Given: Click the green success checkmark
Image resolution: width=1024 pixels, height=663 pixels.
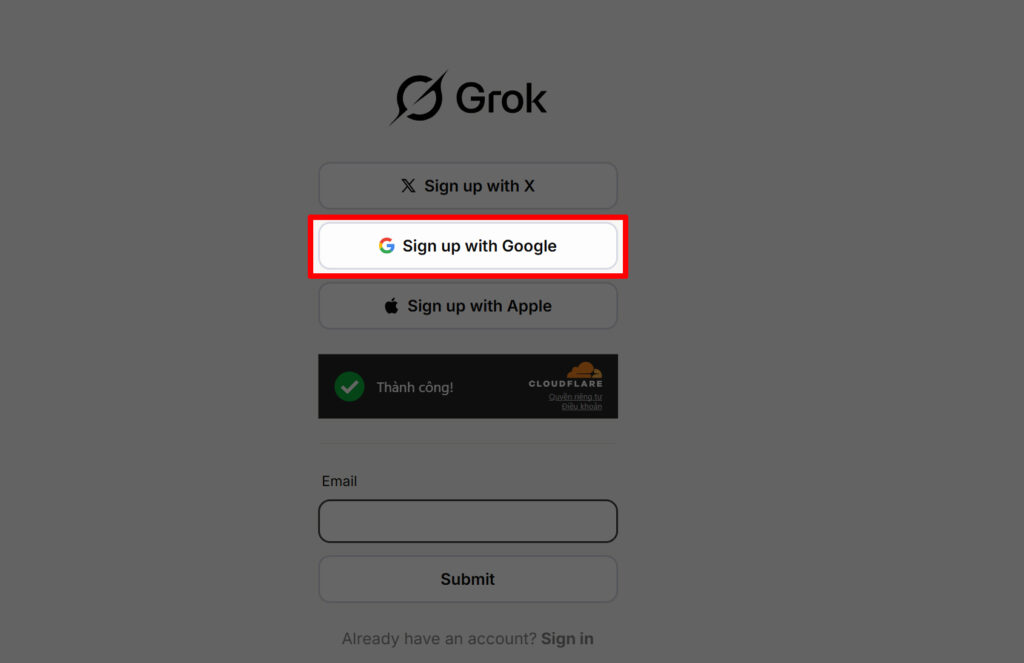Looking at the screenshot, I should (x=349, y=387).
